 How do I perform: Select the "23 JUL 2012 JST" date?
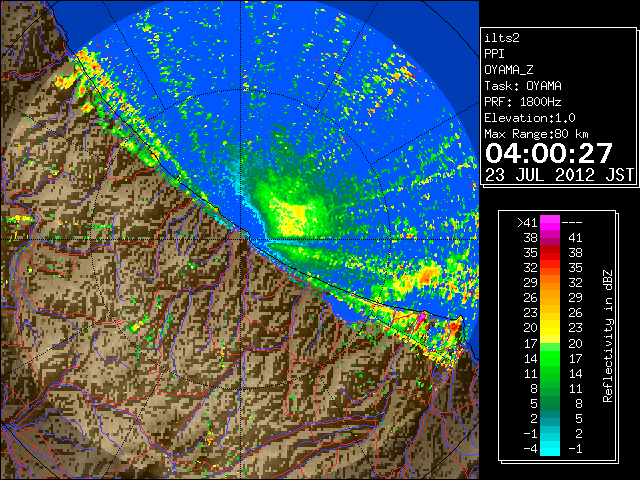coord(559,175)
